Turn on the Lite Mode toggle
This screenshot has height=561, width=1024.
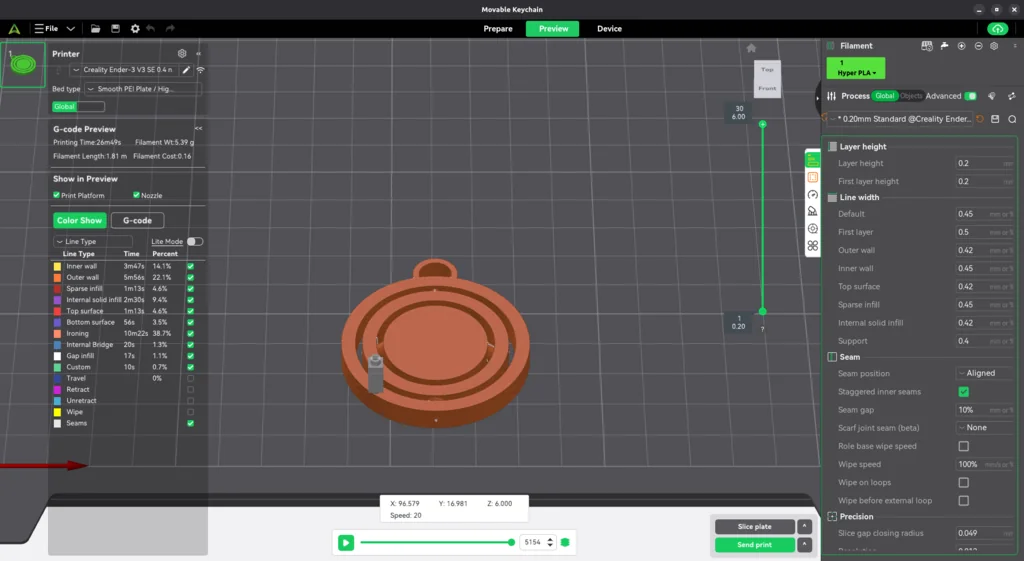pyautogui.click(x=194, y=241)
